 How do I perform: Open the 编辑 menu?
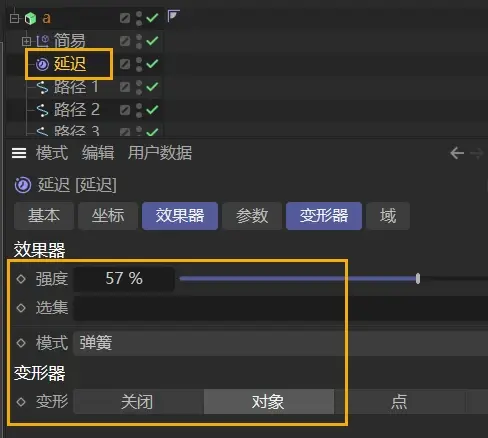[x=98, y=153]
